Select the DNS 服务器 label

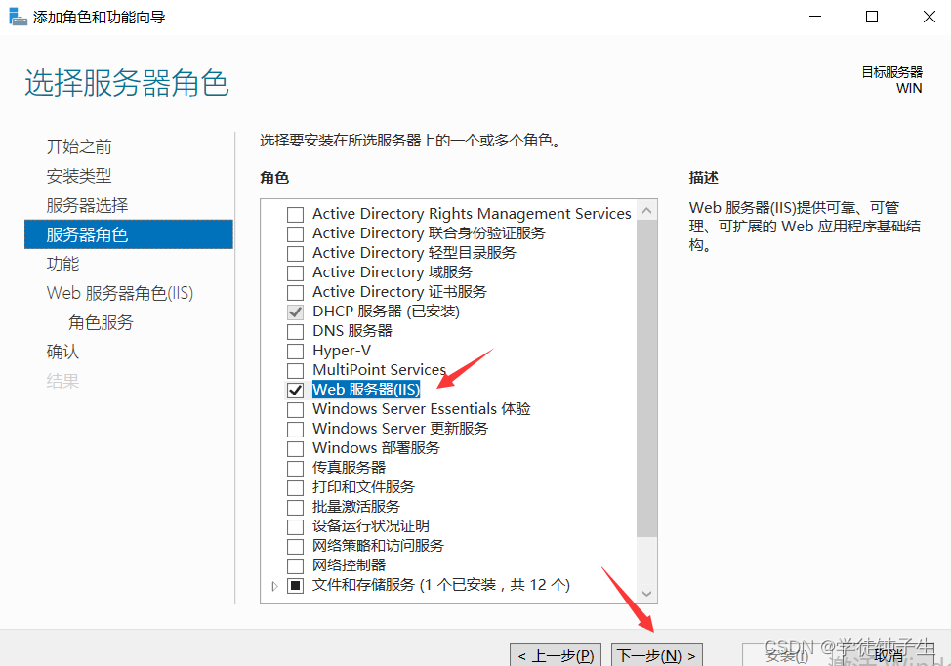pos(352,331)
